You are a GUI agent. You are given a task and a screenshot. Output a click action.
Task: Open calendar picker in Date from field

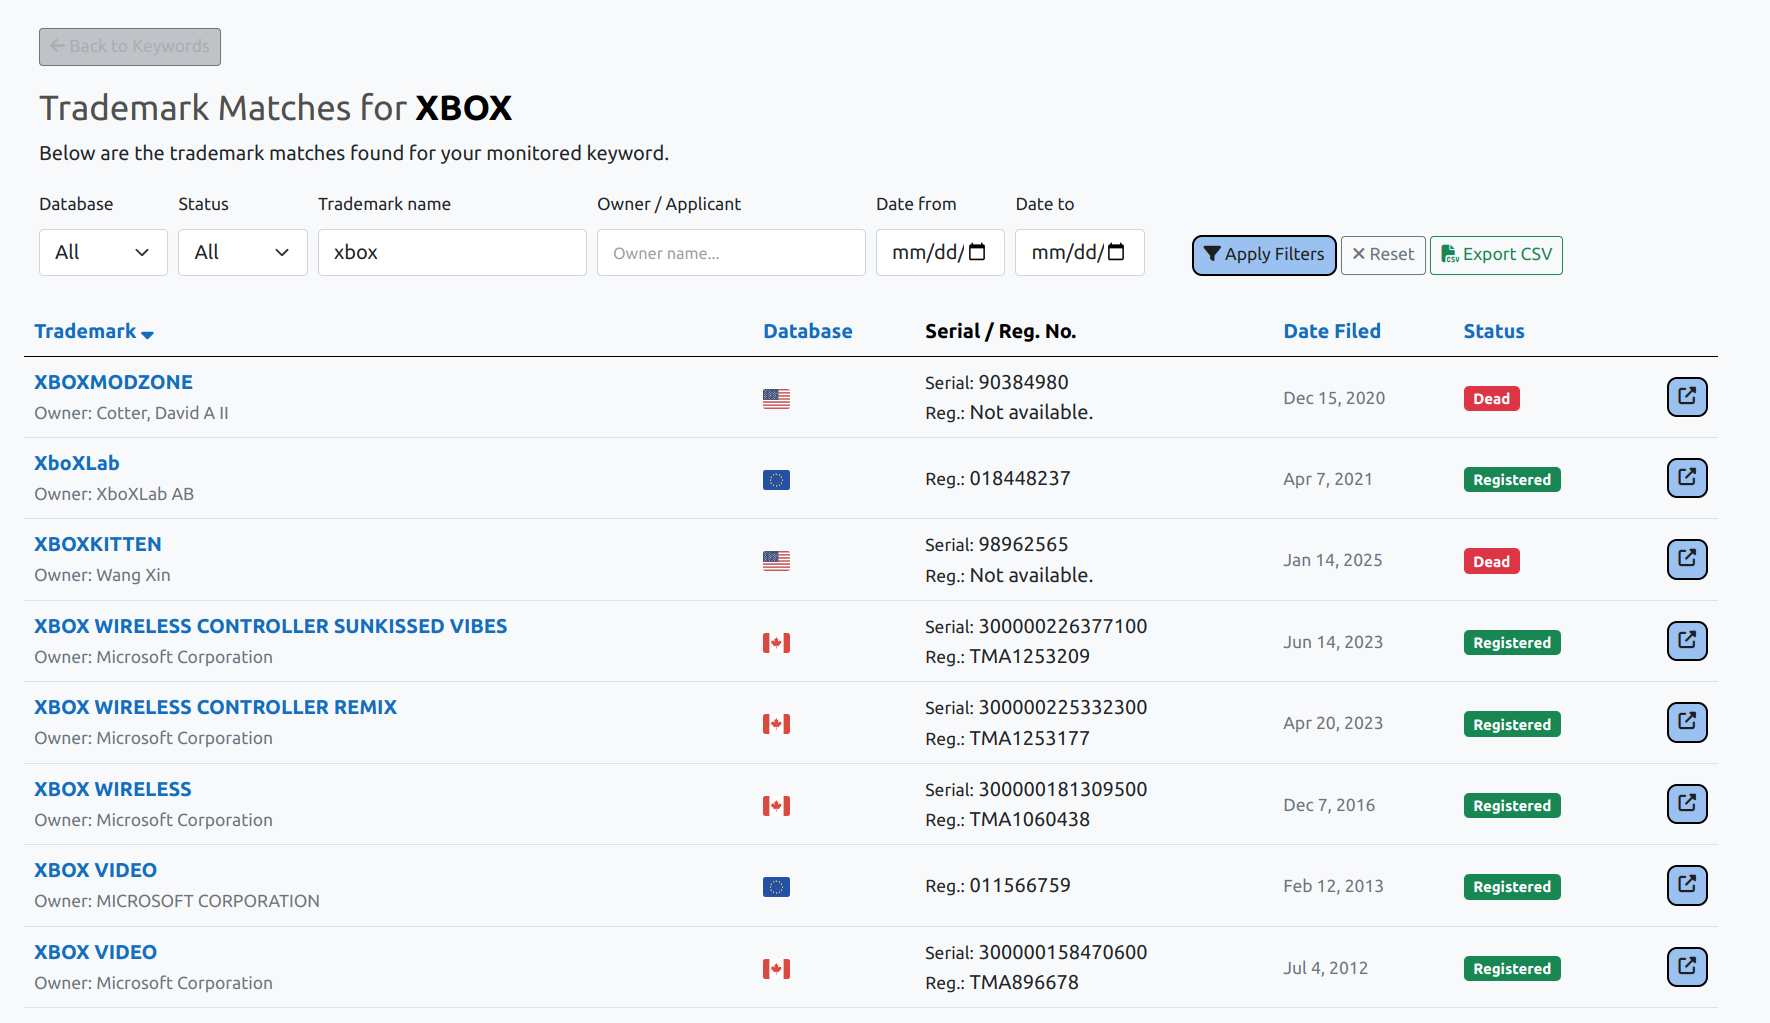(x=978, y=252)
